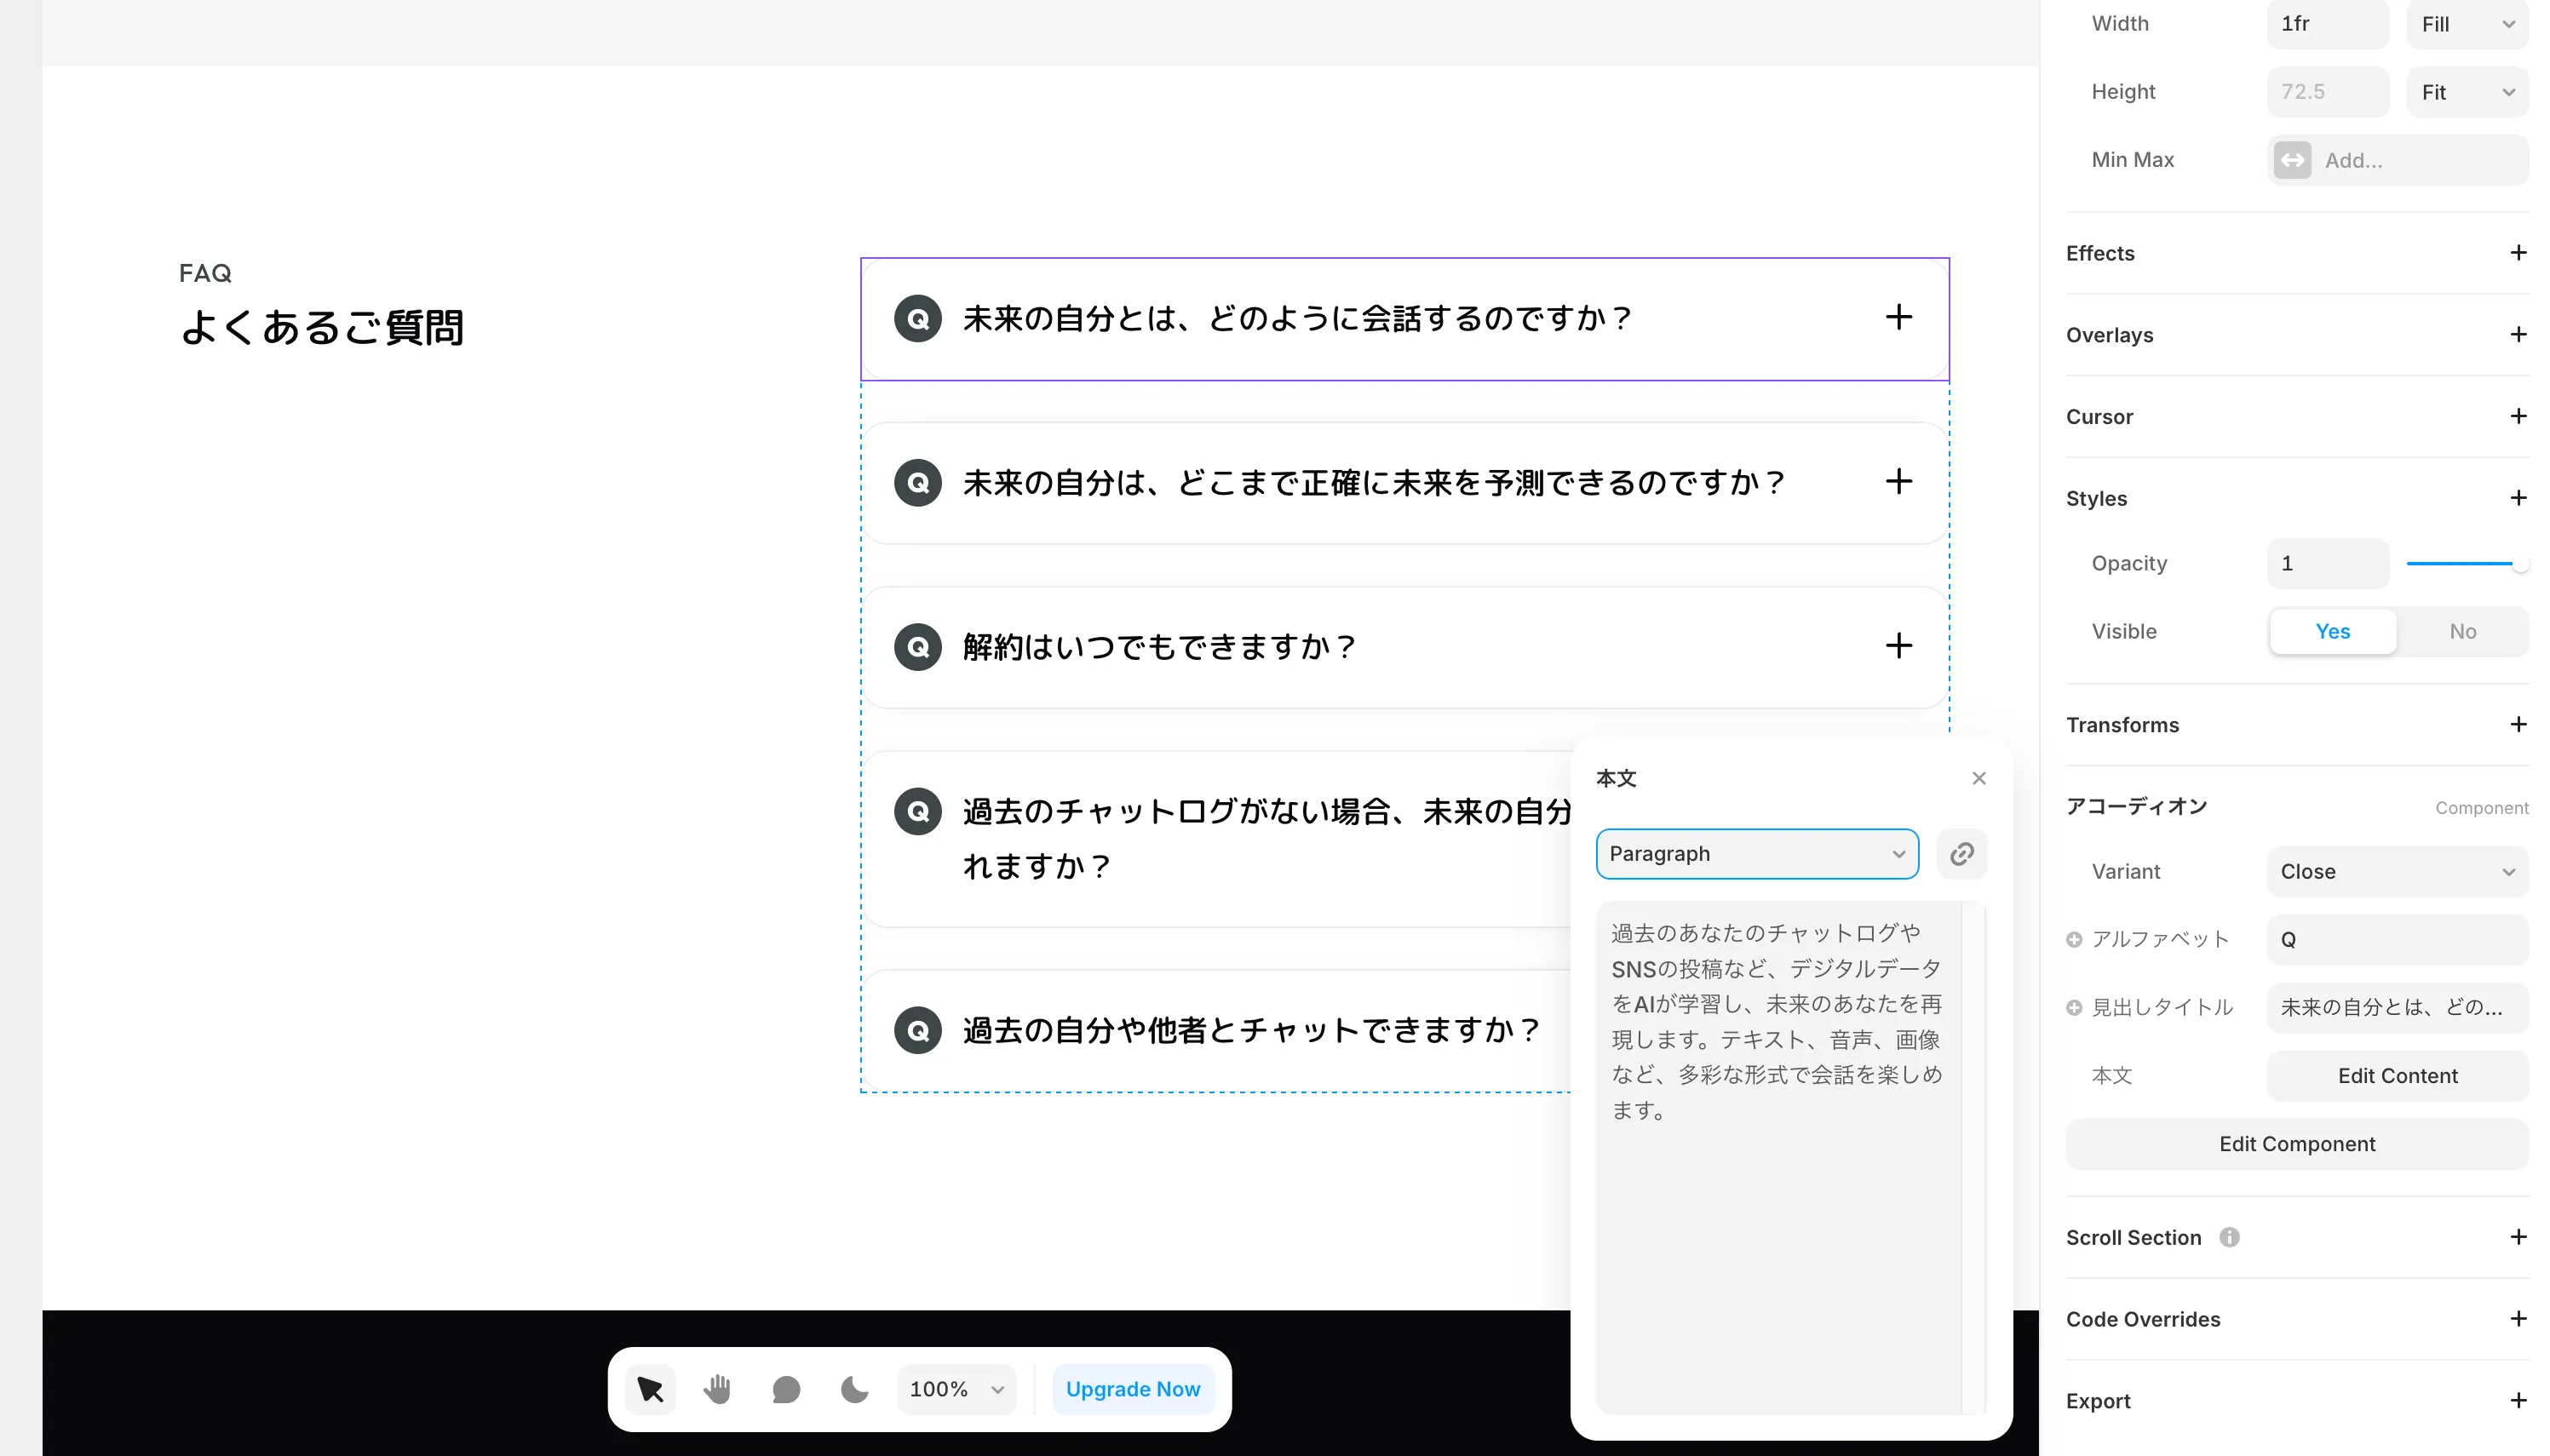Click Q badge of 解約はいつでもできますか

[917, 647]
